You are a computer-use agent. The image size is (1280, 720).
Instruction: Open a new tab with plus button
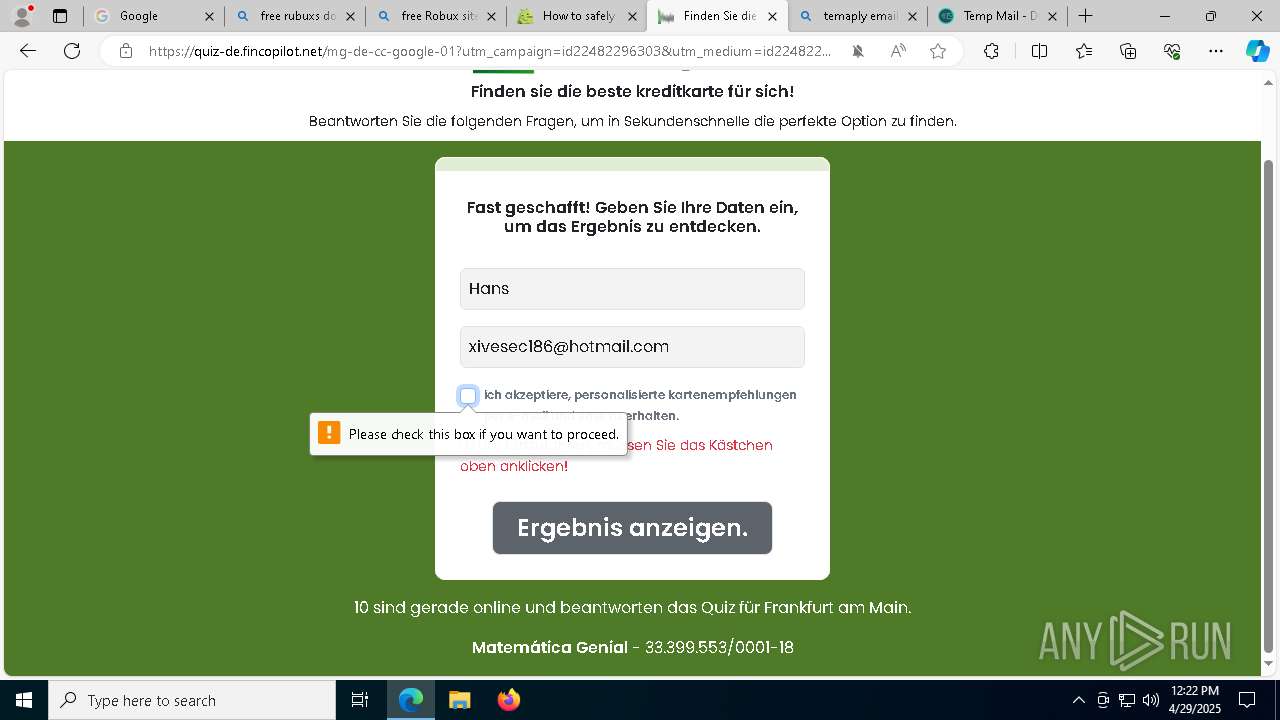click(1086, 16)
